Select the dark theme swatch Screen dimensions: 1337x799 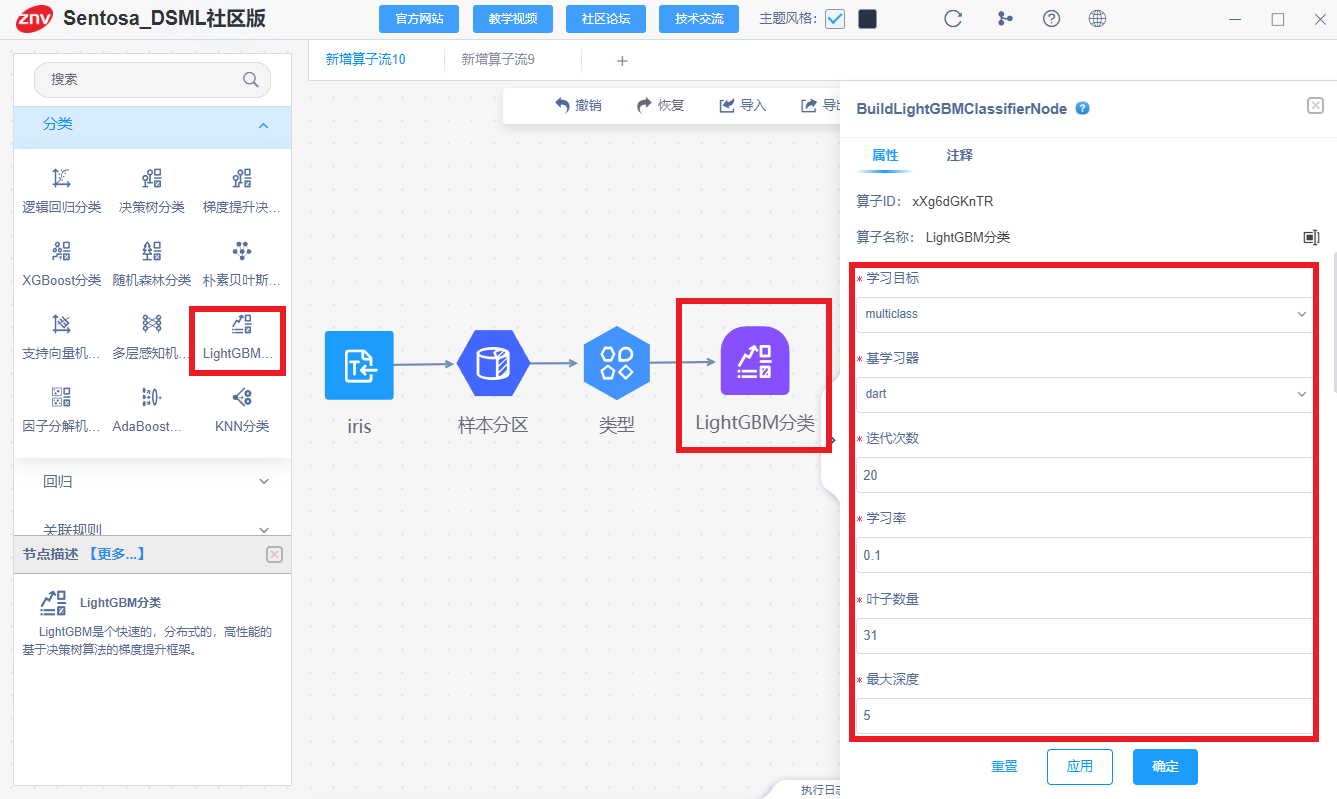coord(868,19)
